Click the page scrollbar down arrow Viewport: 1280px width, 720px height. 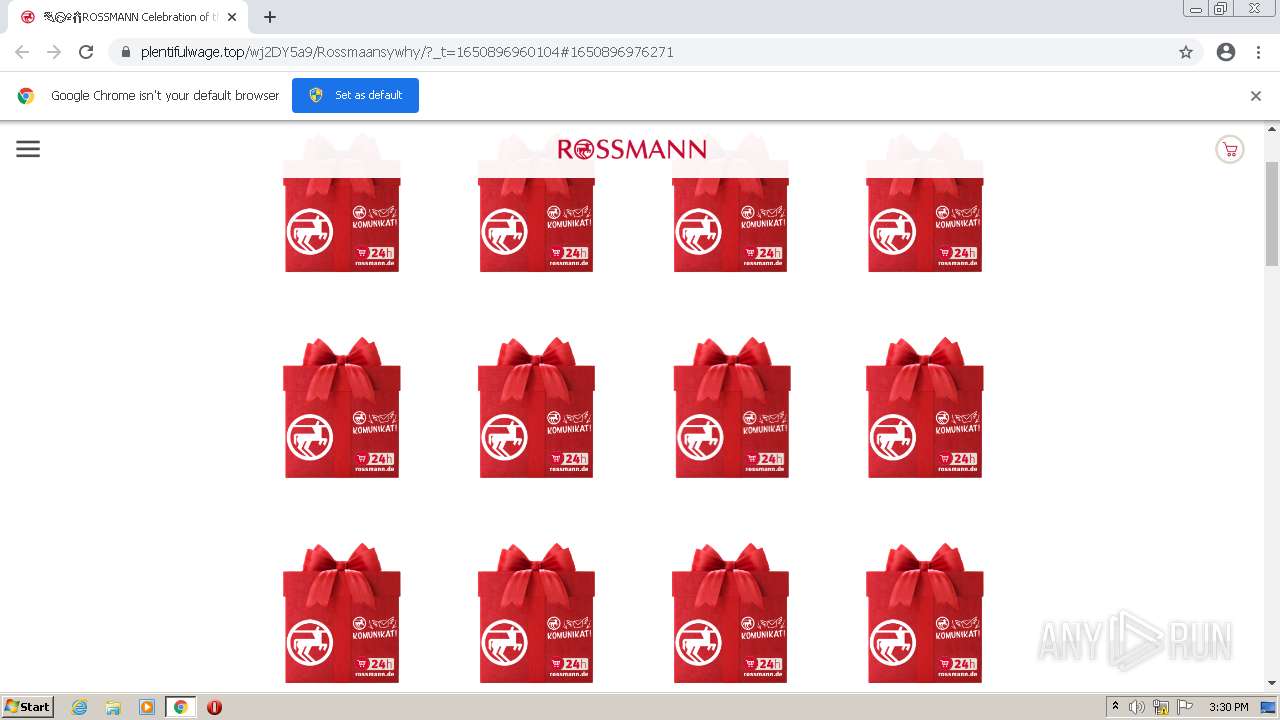tap(1272, 683)
